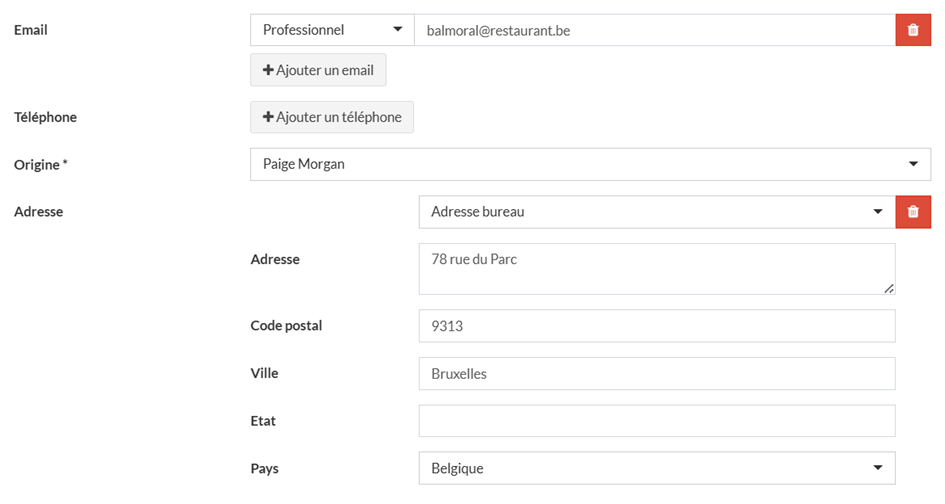The image size is (945, 504).
Task: Click the Ville field containing Bruxelles
Action: click(x=656, y=374)
